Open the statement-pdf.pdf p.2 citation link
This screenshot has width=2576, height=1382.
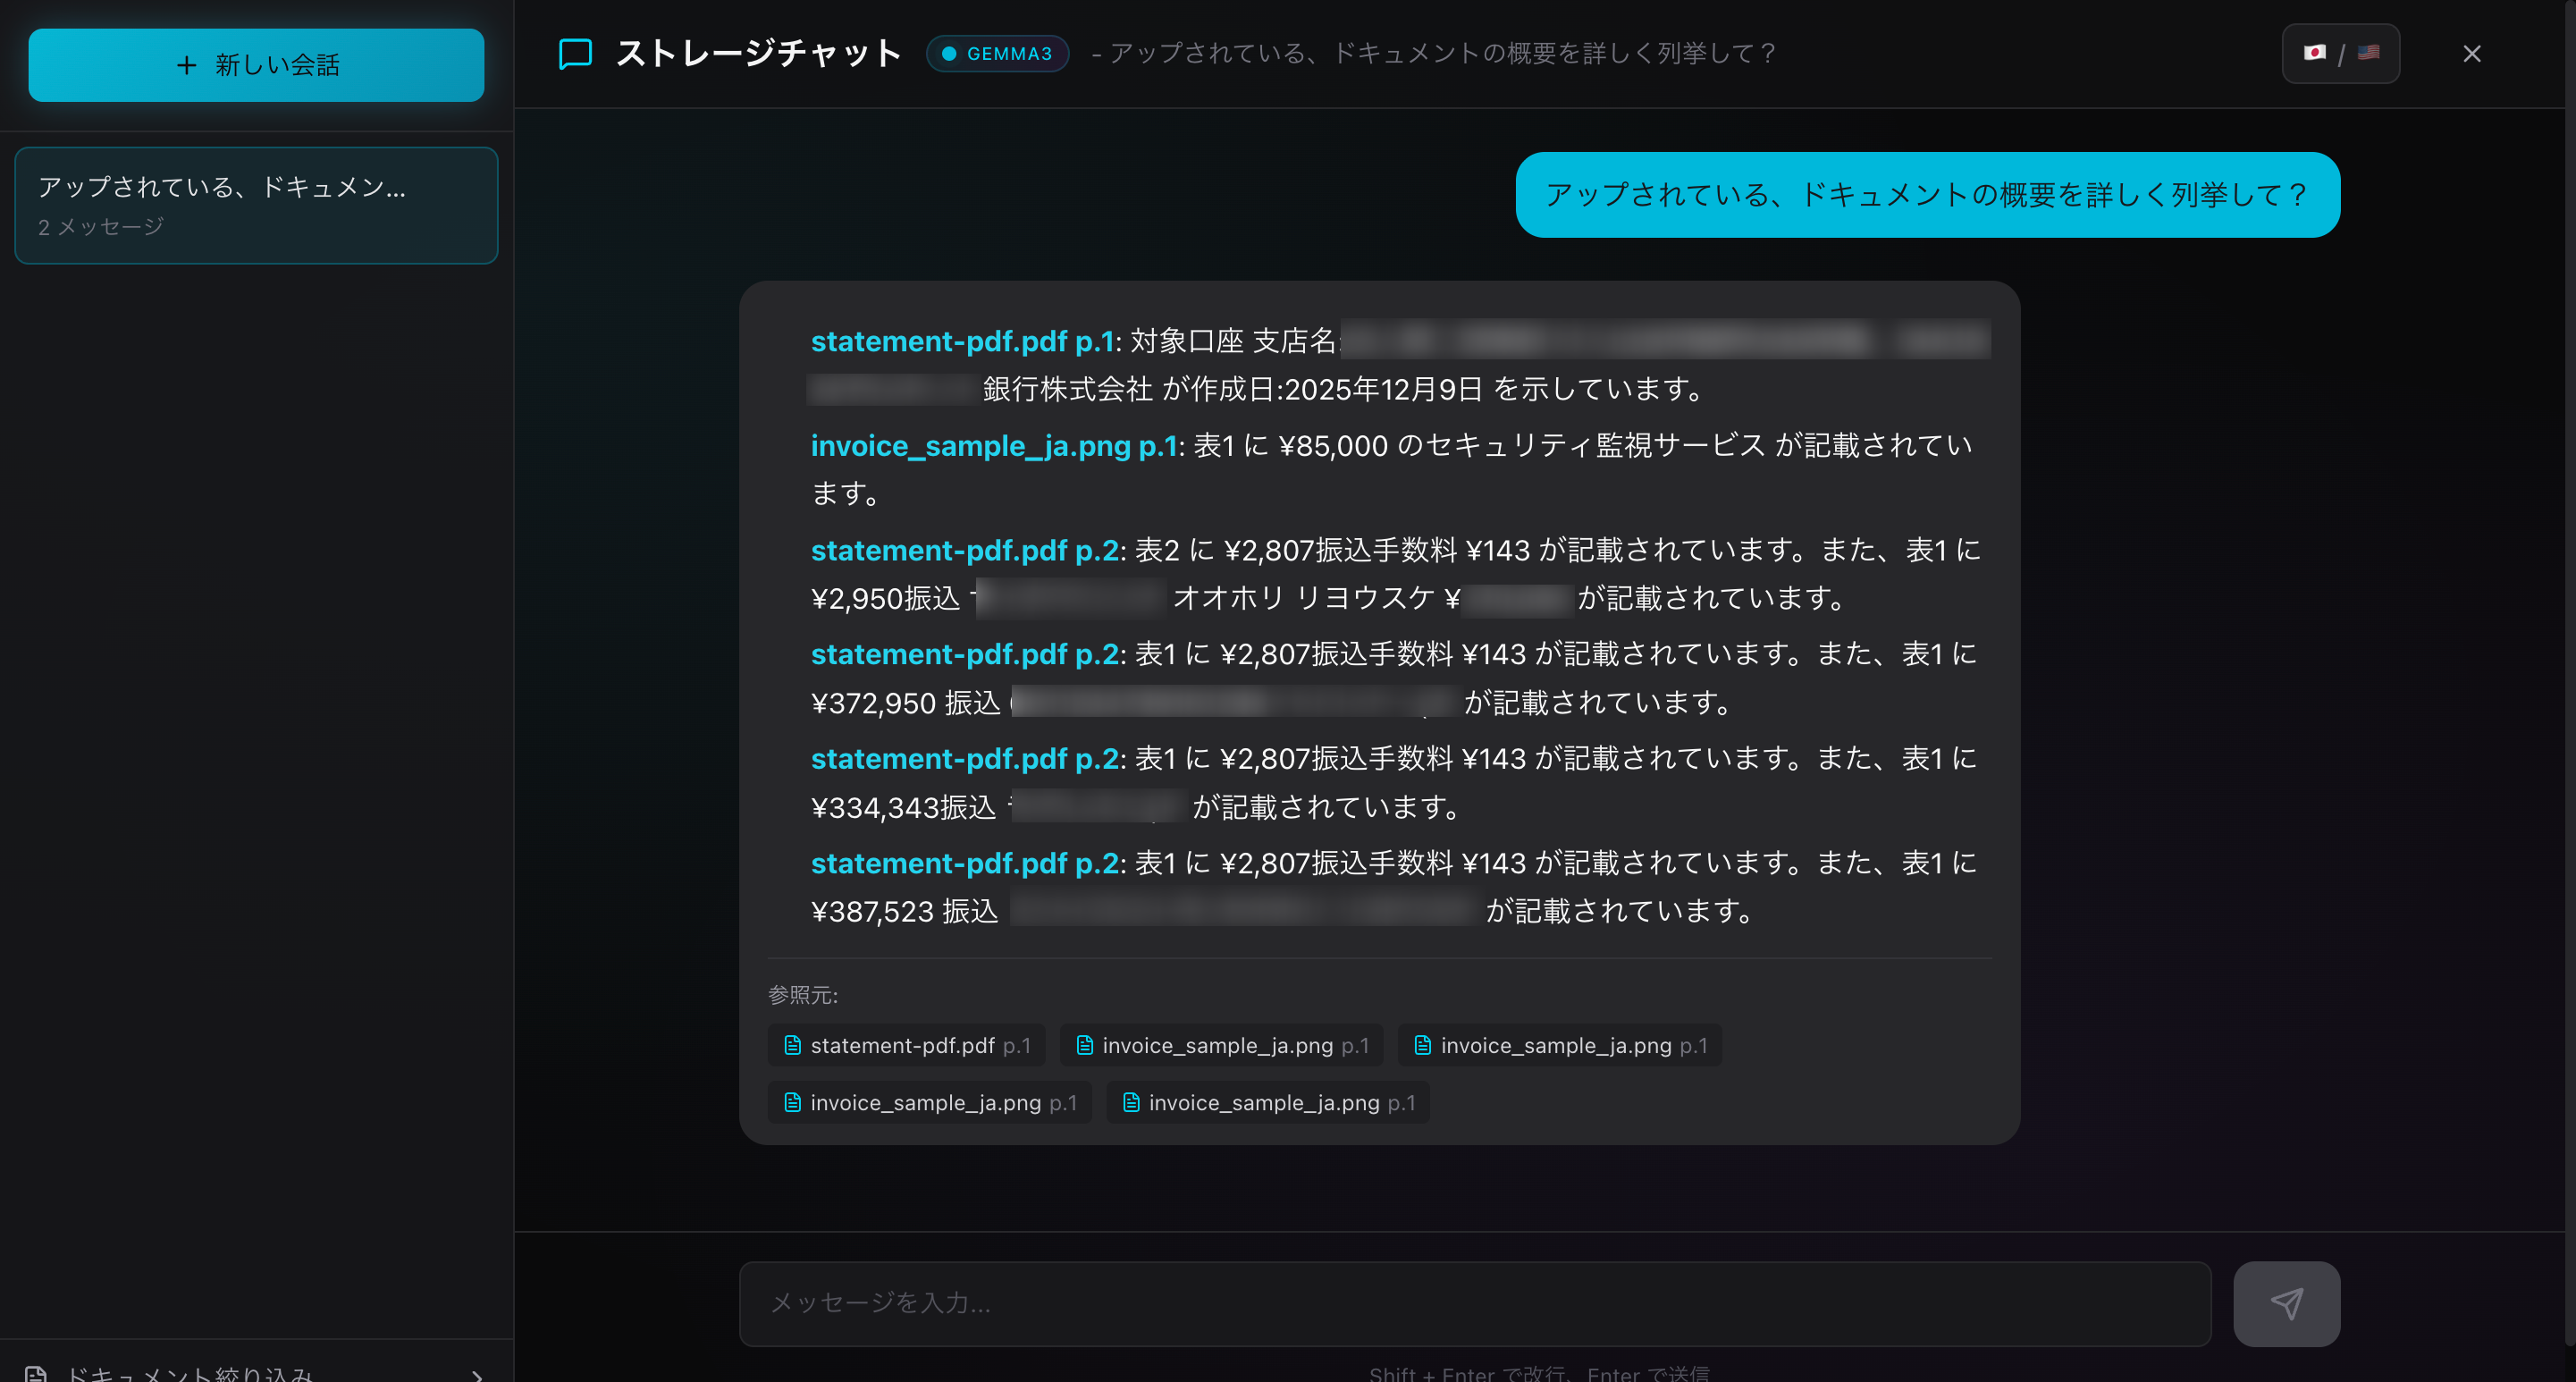(963, 550)
